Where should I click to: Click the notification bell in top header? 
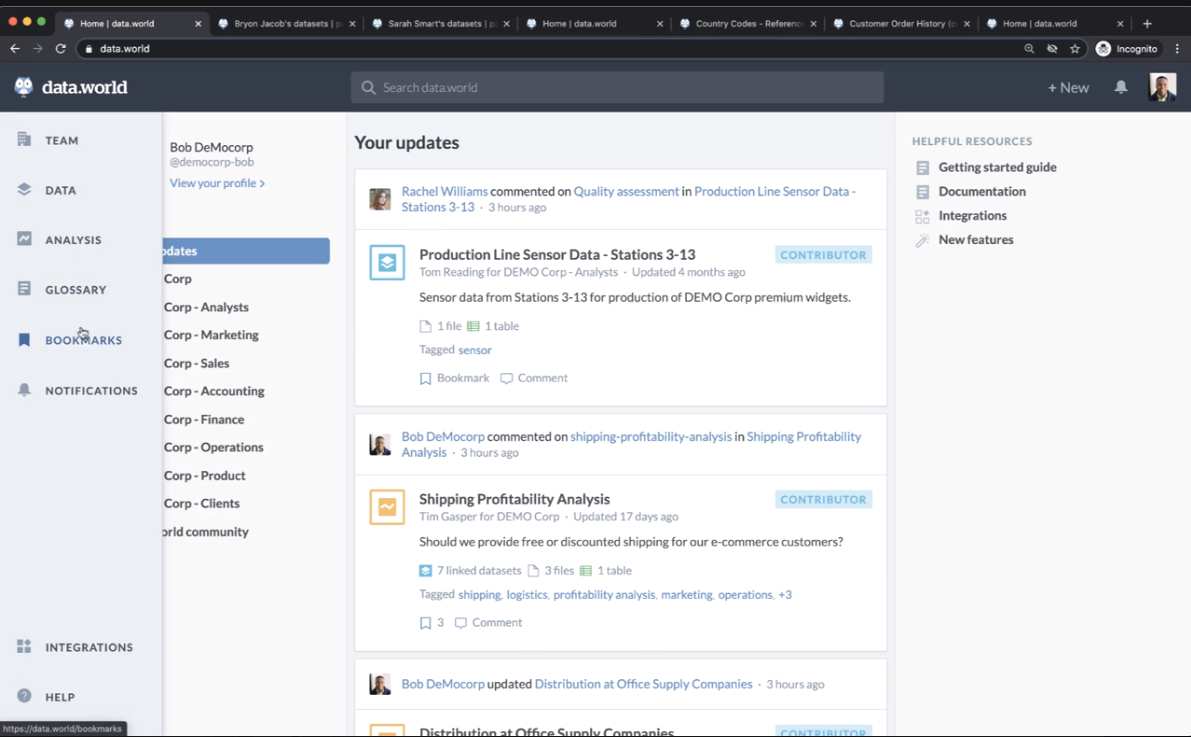(1120, 87)
